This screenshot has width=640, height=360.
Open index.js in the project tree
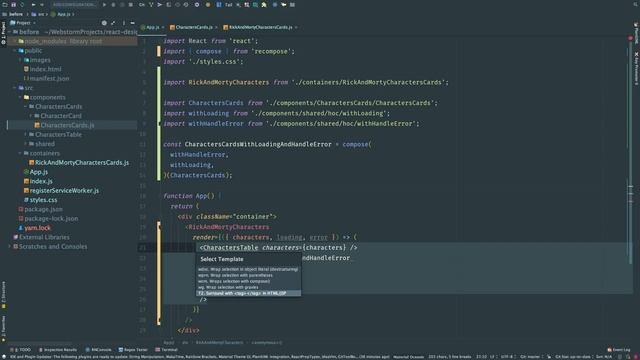(x=38, y=181)
